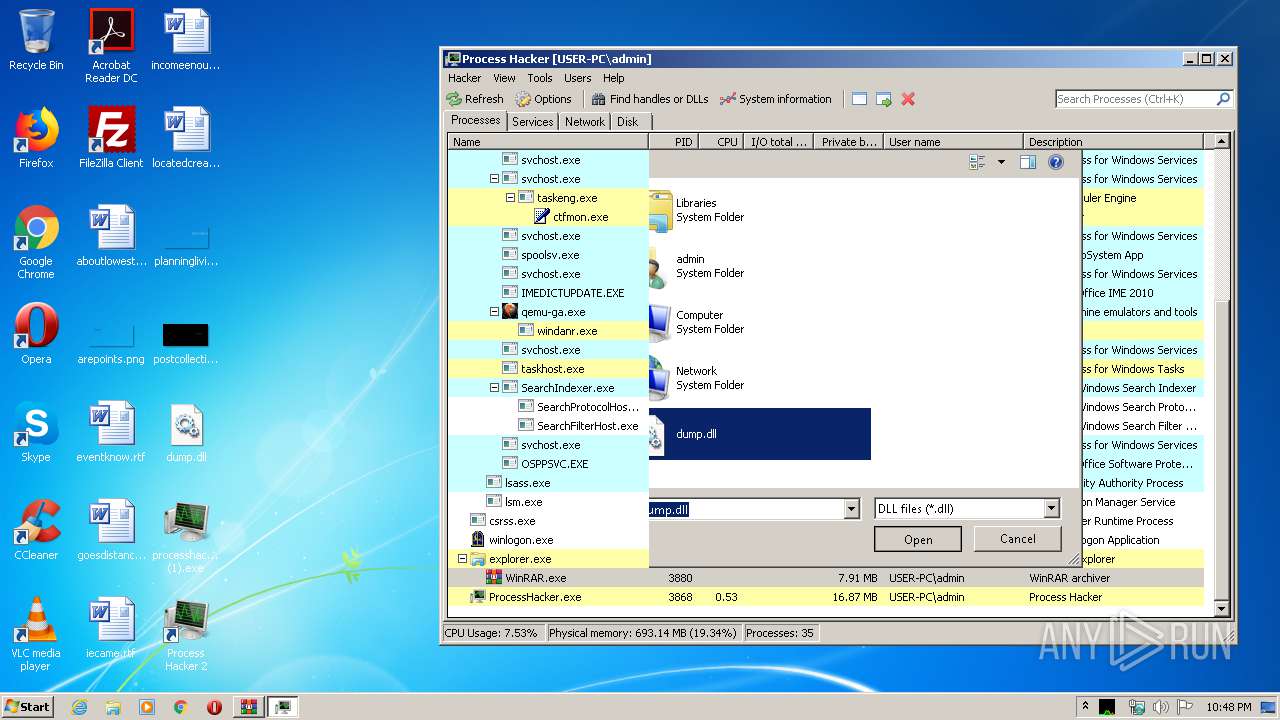Click Internet Explorer taskbar icon

[79, 707]
